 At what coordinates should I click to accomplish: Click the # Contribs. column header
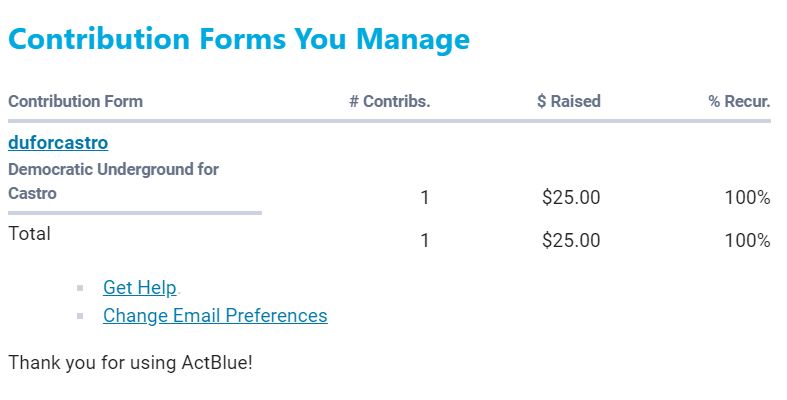coord(389,101)
